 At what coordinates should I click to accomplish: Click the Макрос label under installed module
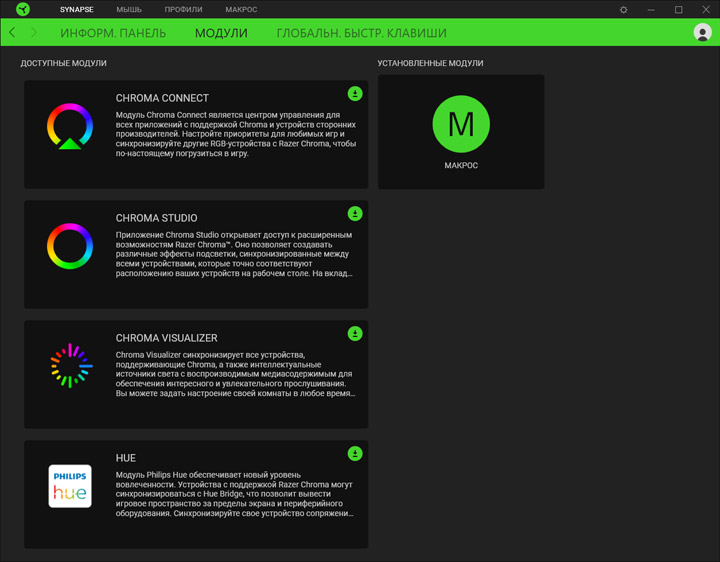point(461,165)
